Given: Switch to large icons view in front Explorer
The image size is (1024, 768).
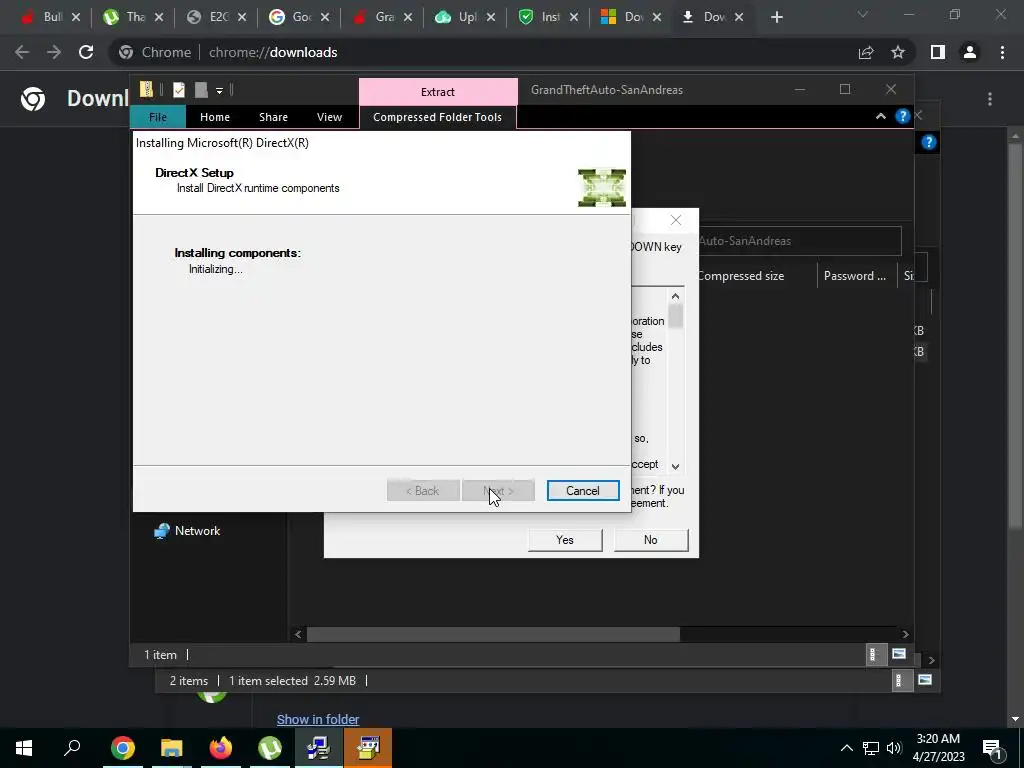Looking at the screenshot, I should pos(899,654).
